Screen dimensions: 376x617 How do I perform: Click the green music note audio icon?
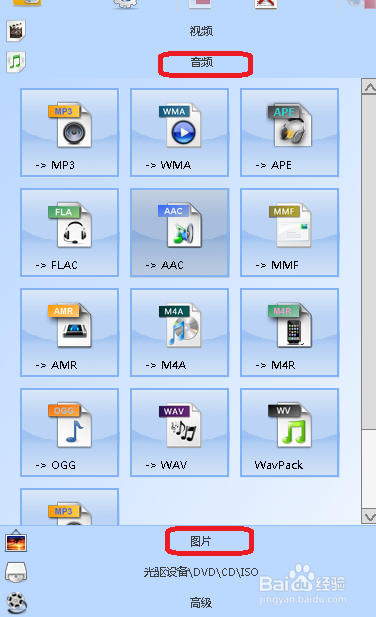16,62
